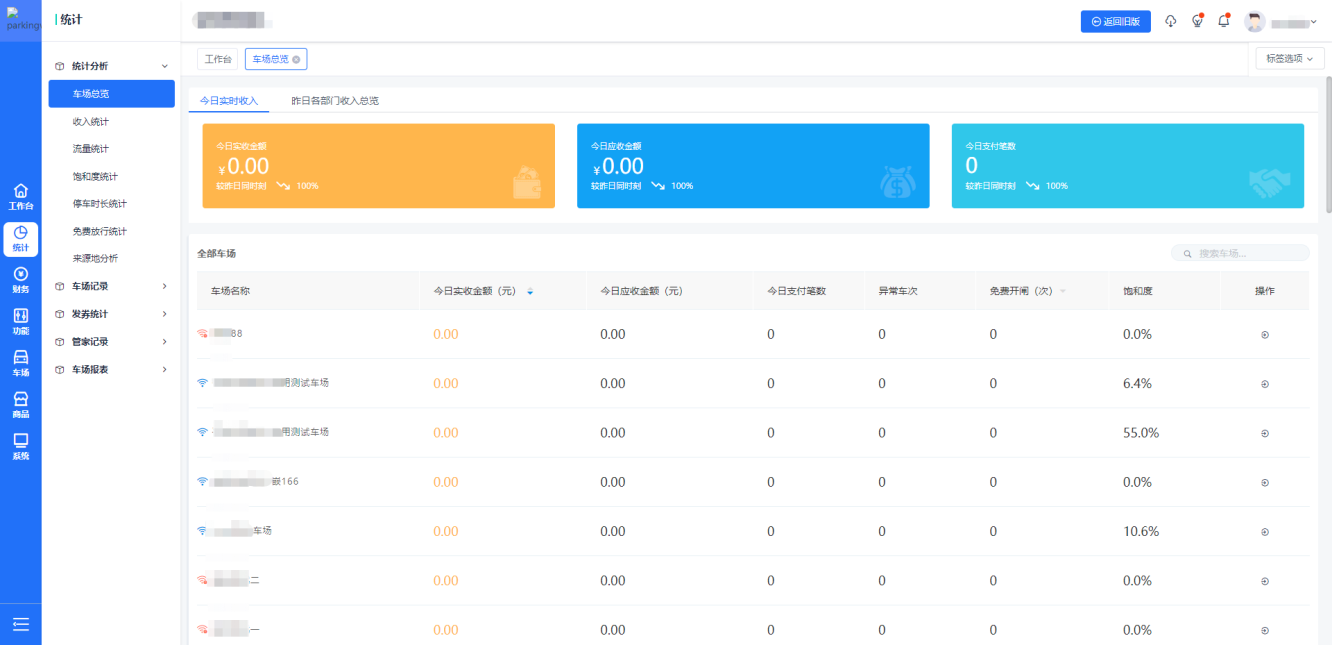Viewport: 1332px width, 645px height.
Task: Open the 标签选项 dropdown
Action: (x=1289, y=59)
